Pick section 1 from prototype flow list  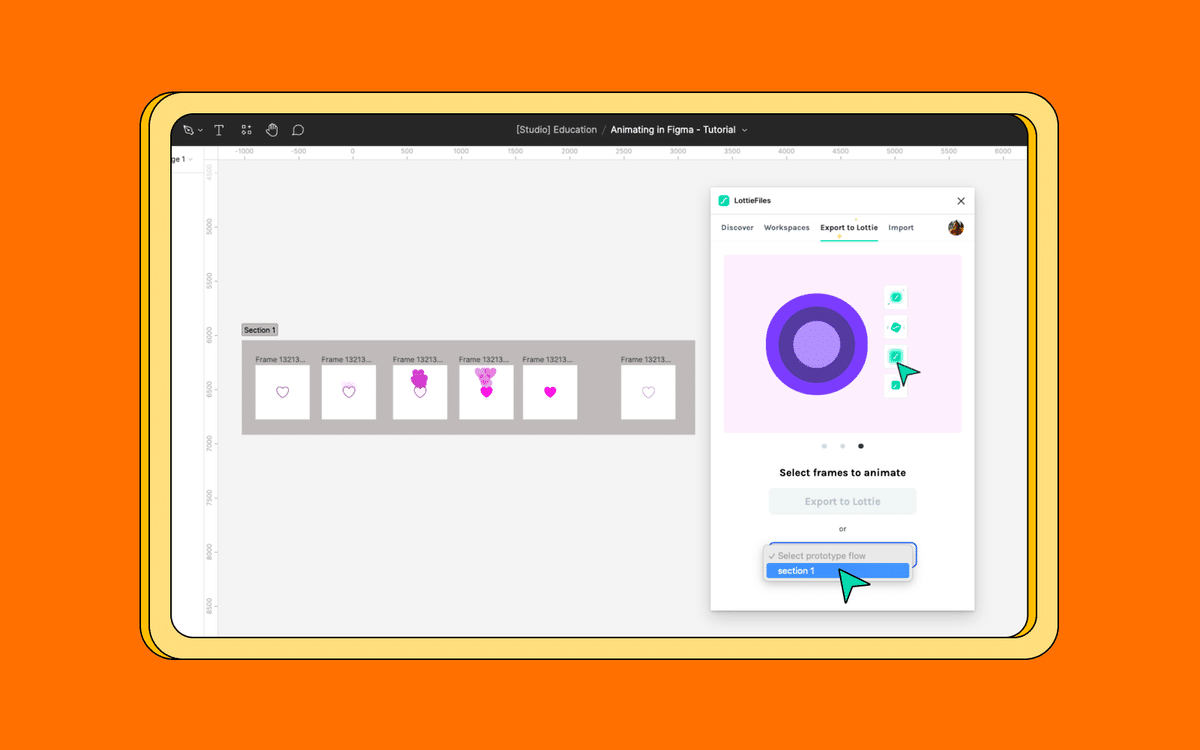(838, 571)
